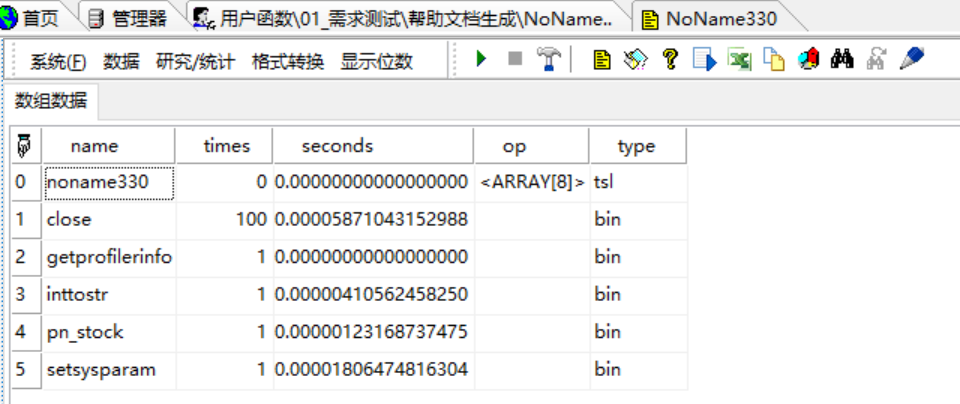Click the copy pages icon
Viewport: 960px width, 404px height.
774,60
